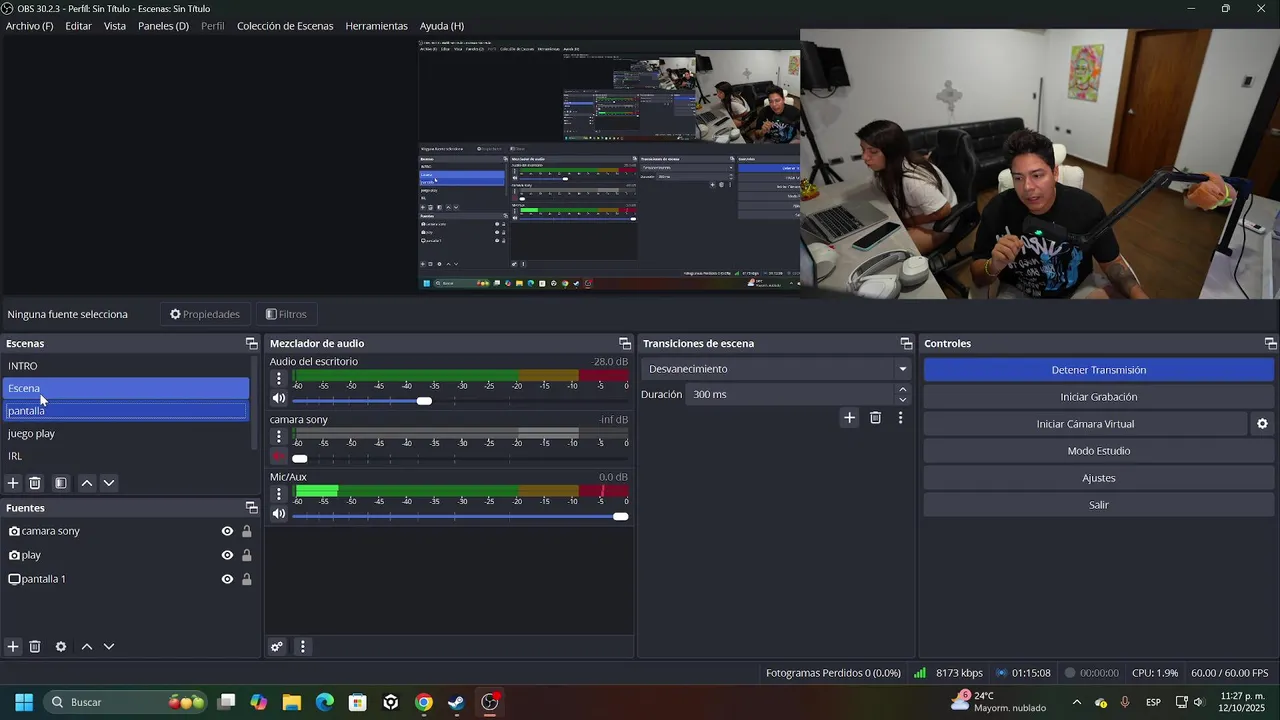
Task: Open Google Chrome from taskbar
Action: point(424,702)
